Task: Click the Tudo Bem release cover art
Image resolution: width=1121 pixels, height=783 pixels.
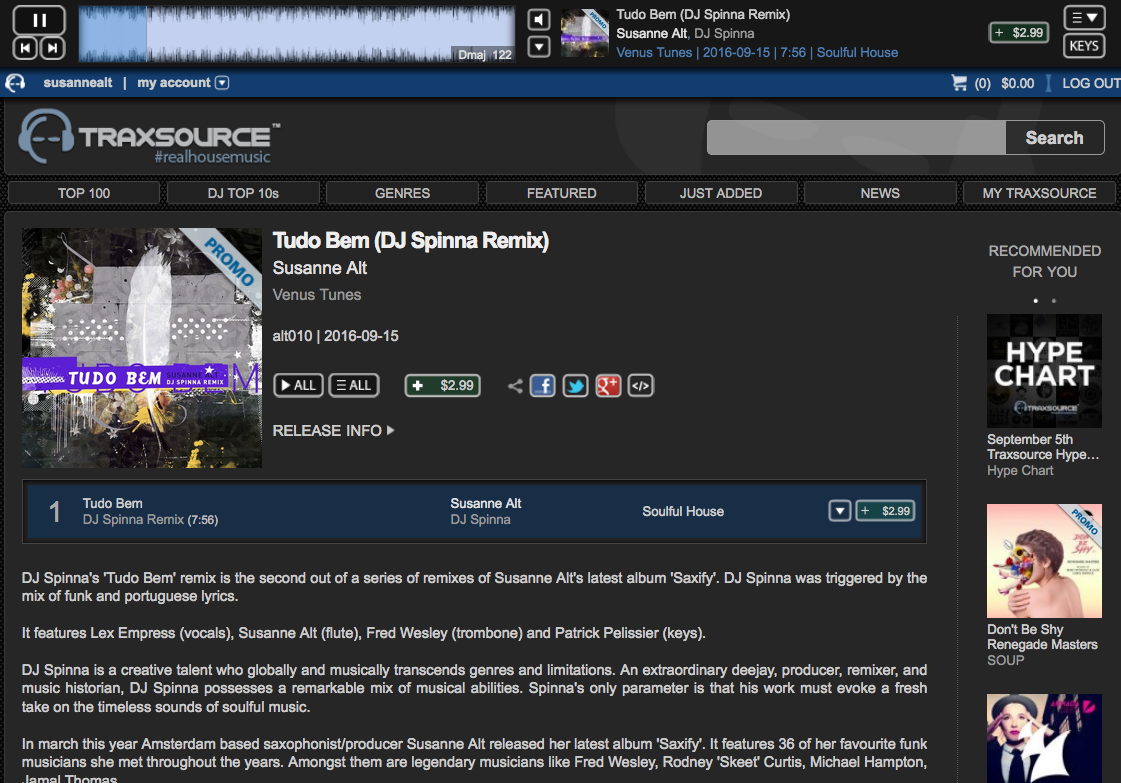Action: pos(142,348)
